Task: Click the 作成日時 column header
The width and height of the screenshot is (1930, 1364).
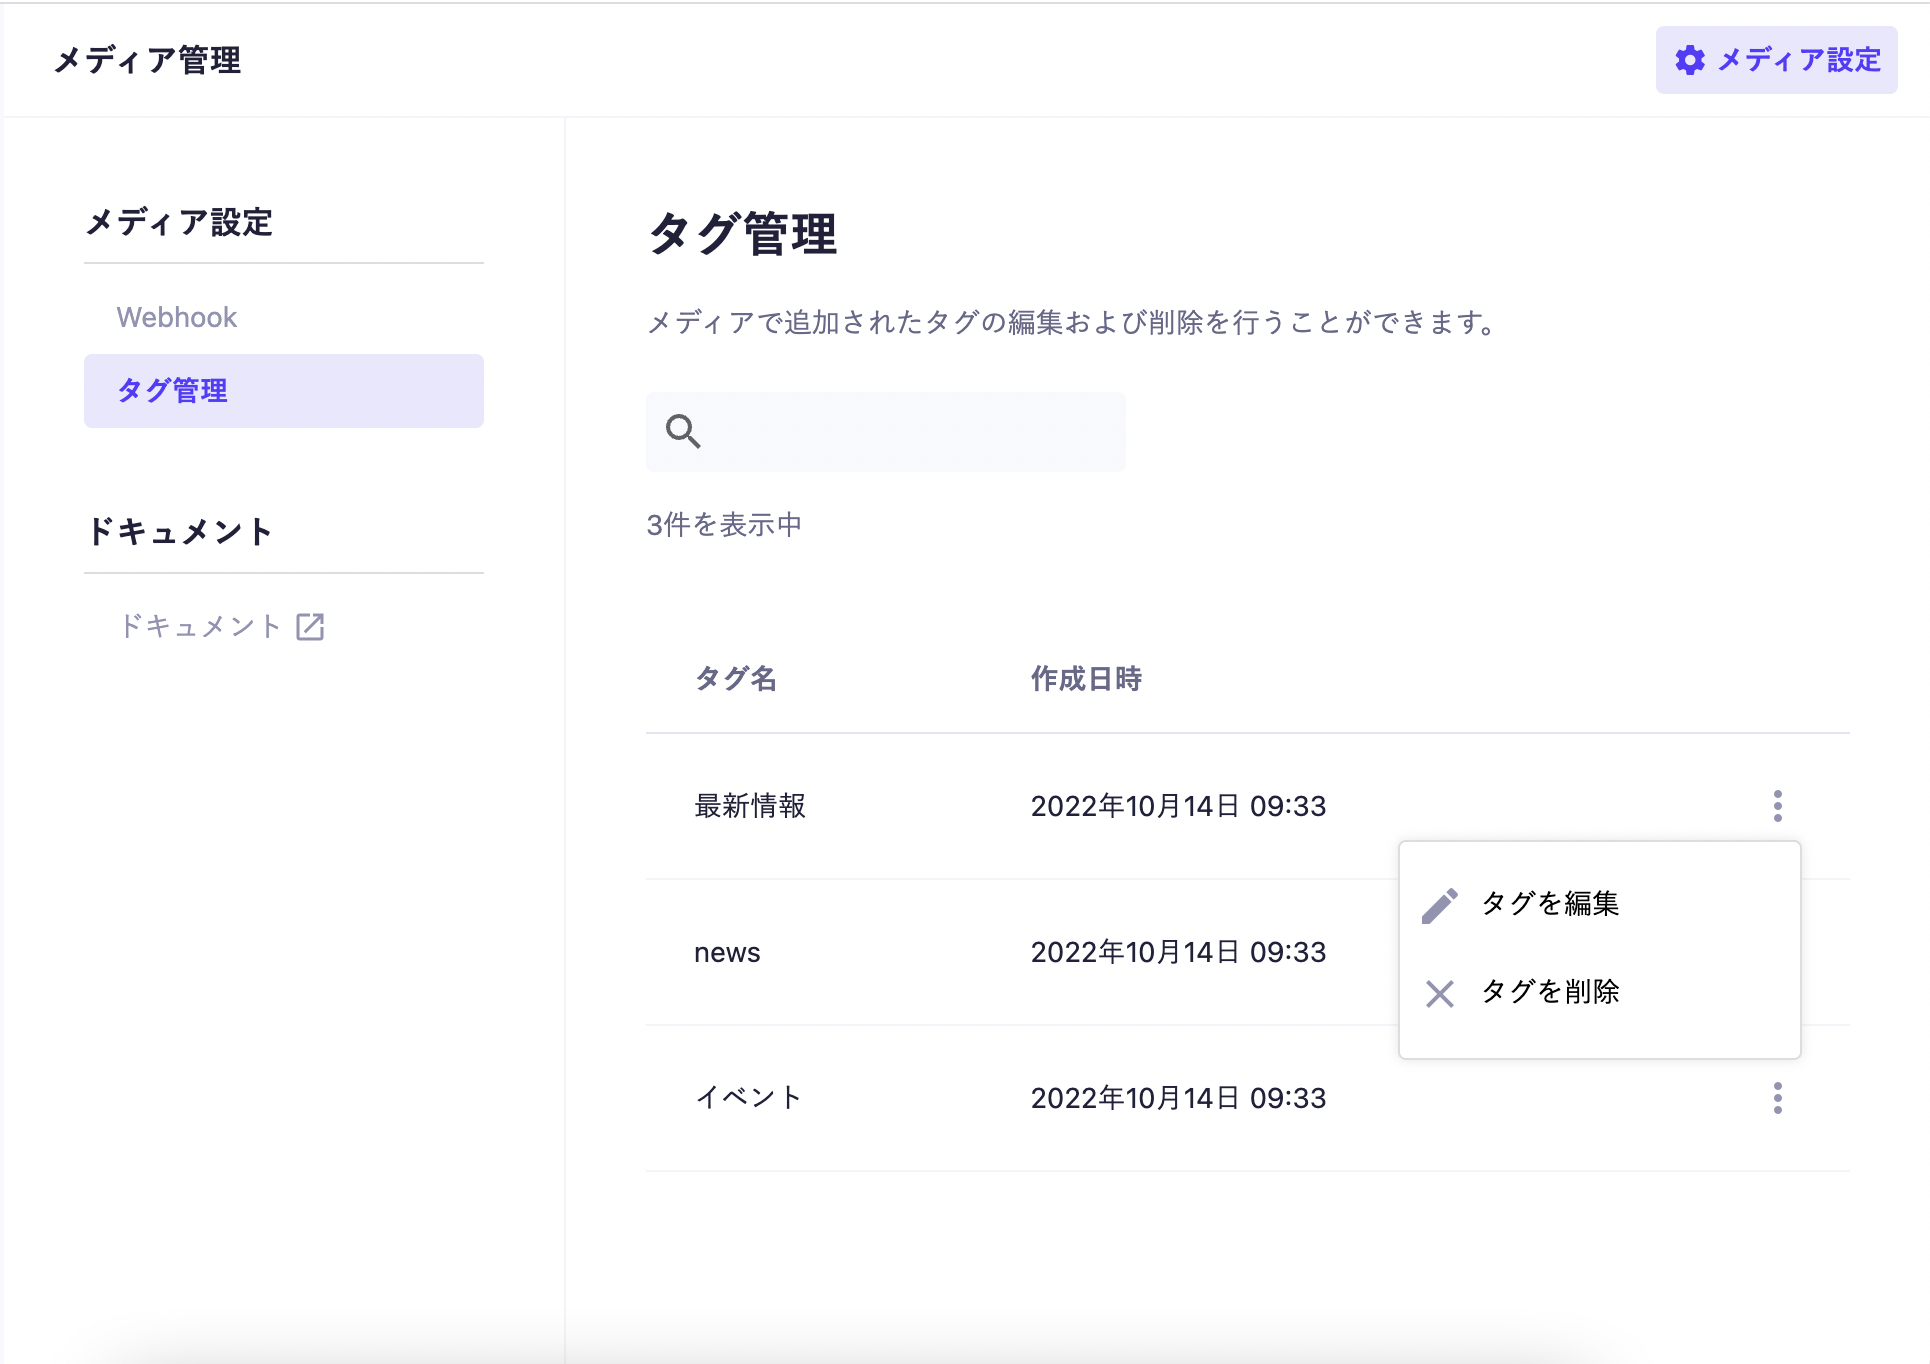Action: (1086, 679)
